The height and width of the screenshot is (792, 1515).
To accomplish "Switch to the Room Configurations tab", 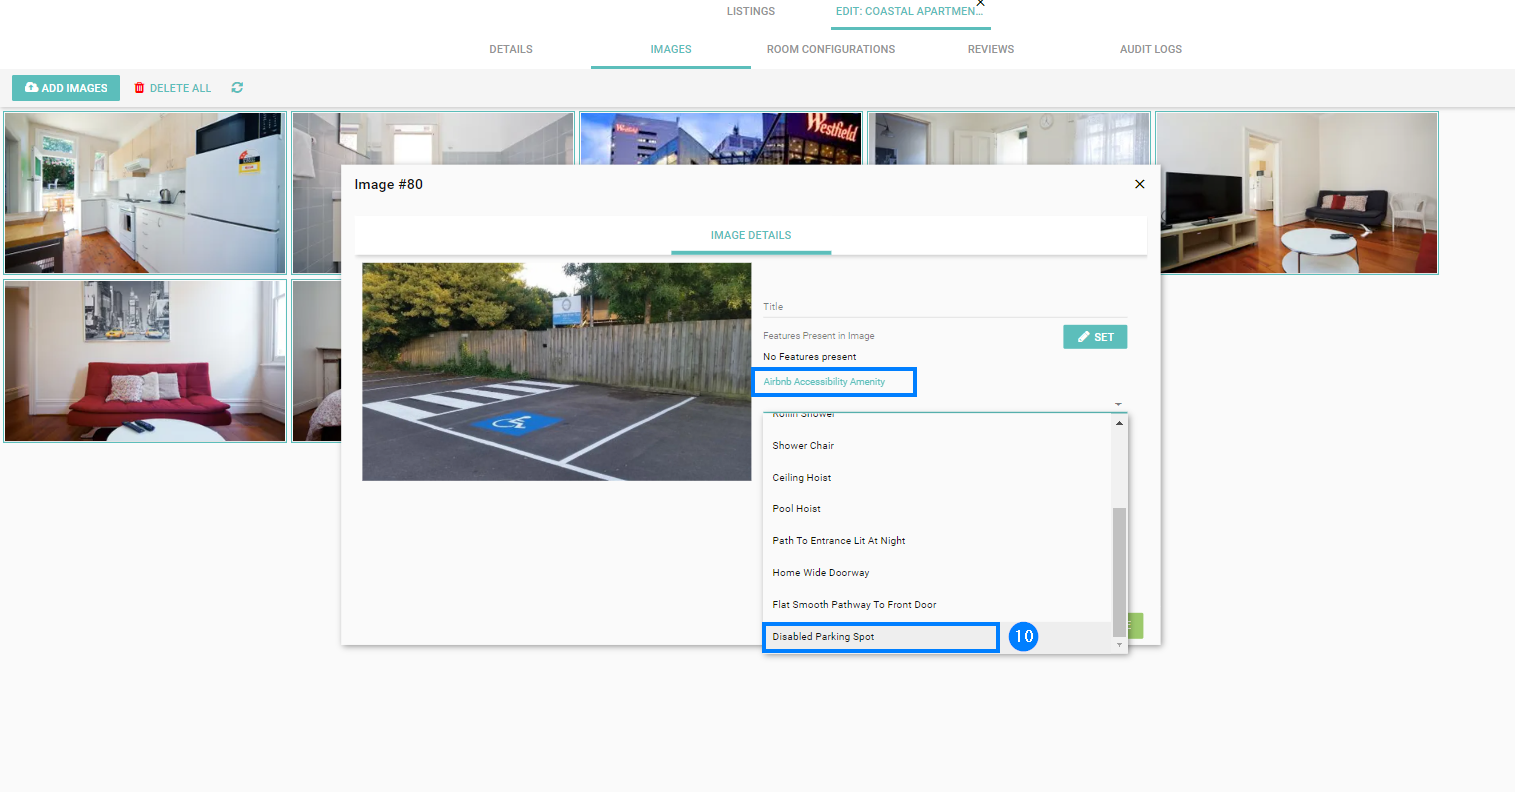I will coord(830,49).
